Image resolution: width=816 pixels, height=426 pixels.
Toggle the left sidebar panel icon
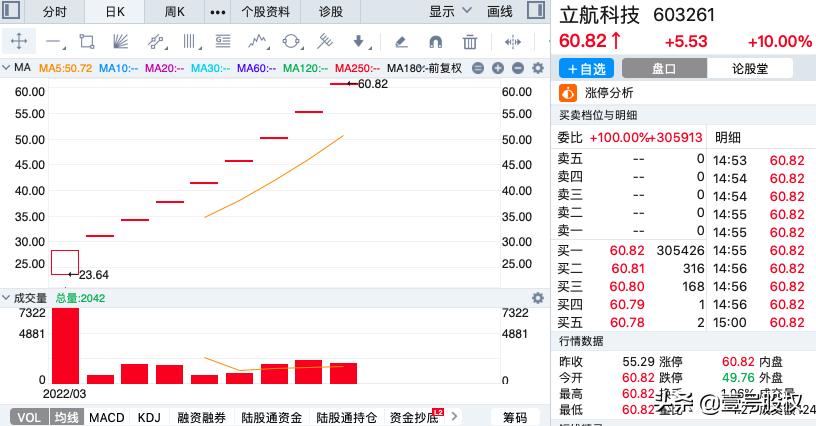tap(11, 10)
